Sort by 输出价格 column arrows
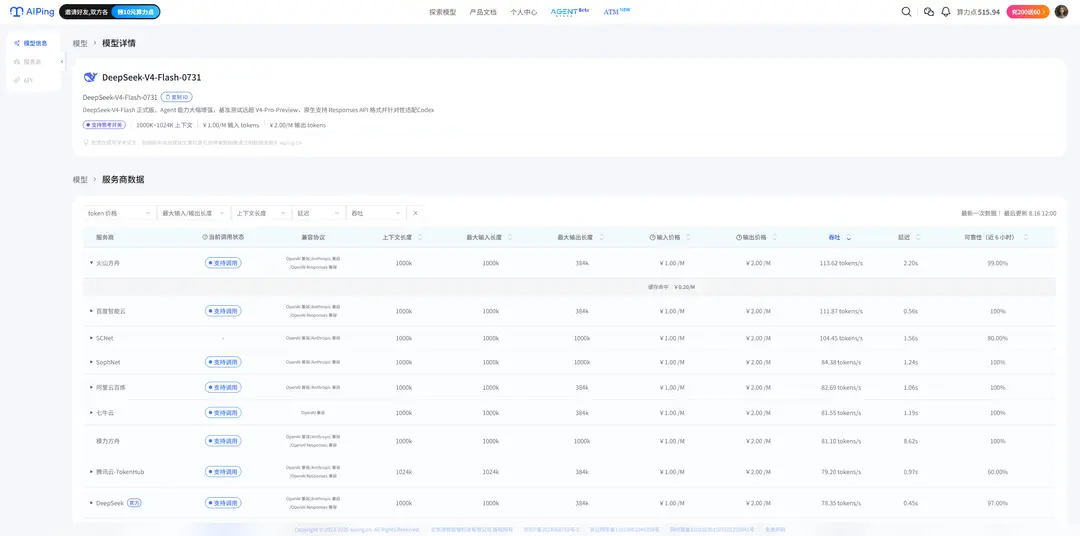 coord(775,237)
